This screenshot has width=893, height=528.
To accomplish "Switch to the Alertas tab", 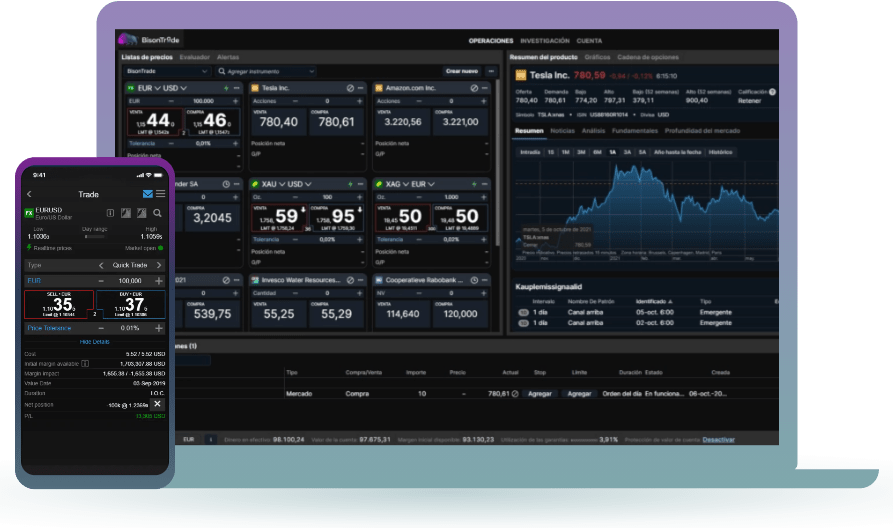I will click(228, 57).
